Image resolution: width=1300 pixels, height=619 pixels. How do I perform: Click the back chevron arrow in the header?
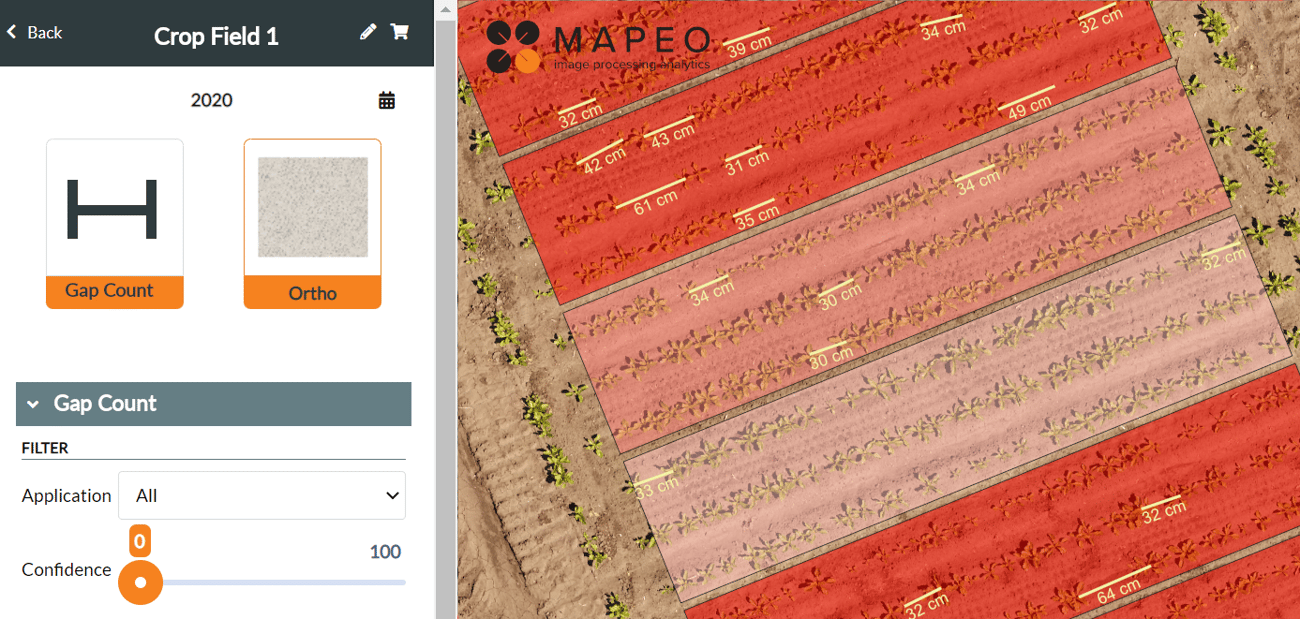click(11, 31)
